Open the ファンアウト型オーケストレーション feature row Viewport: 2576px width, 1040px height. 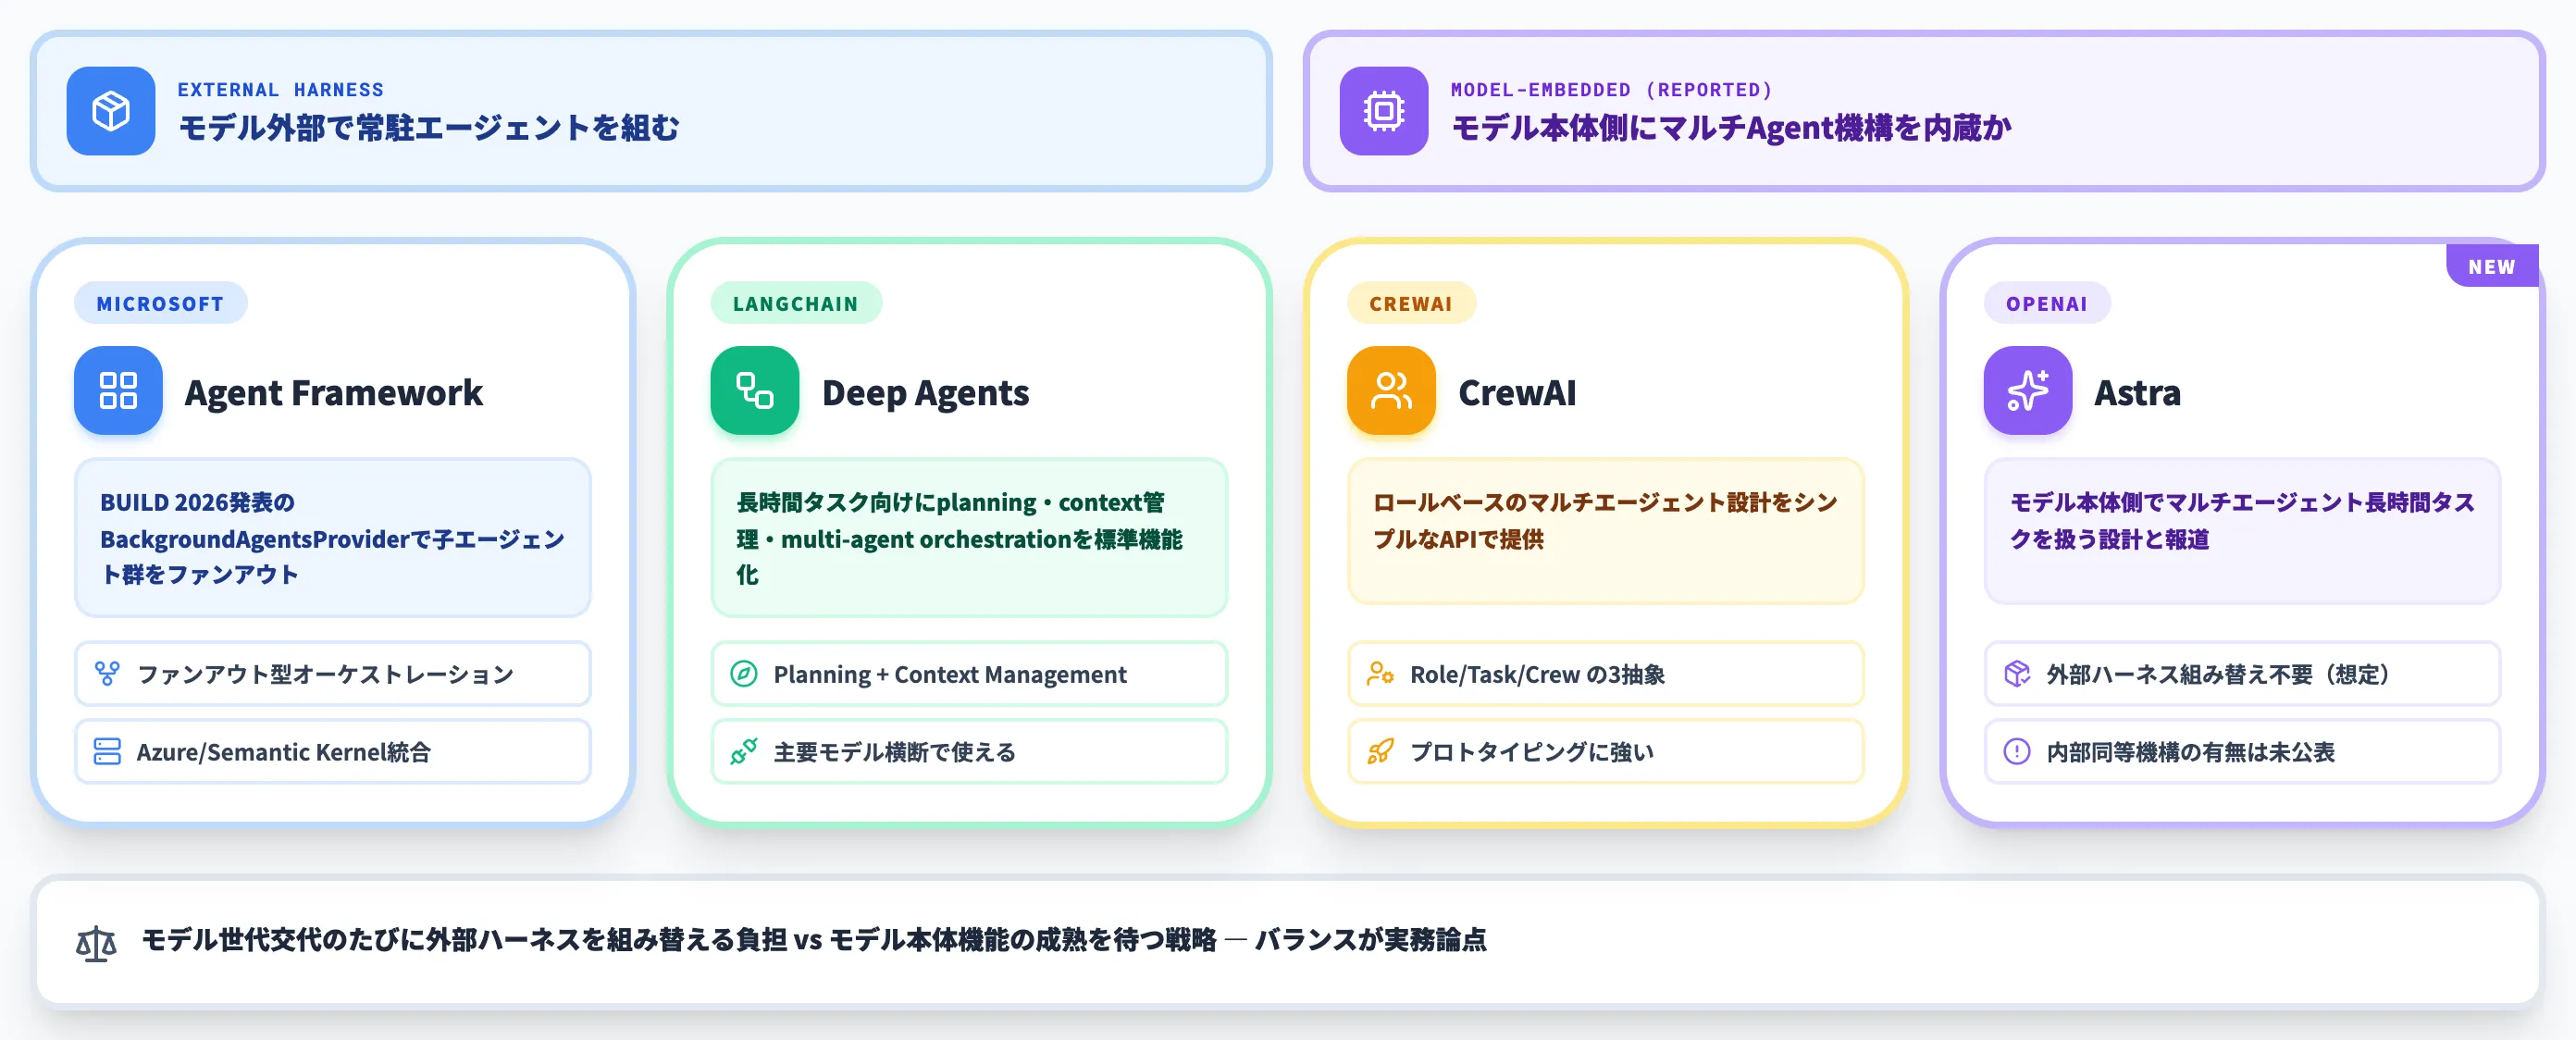[x=333, y=674]
